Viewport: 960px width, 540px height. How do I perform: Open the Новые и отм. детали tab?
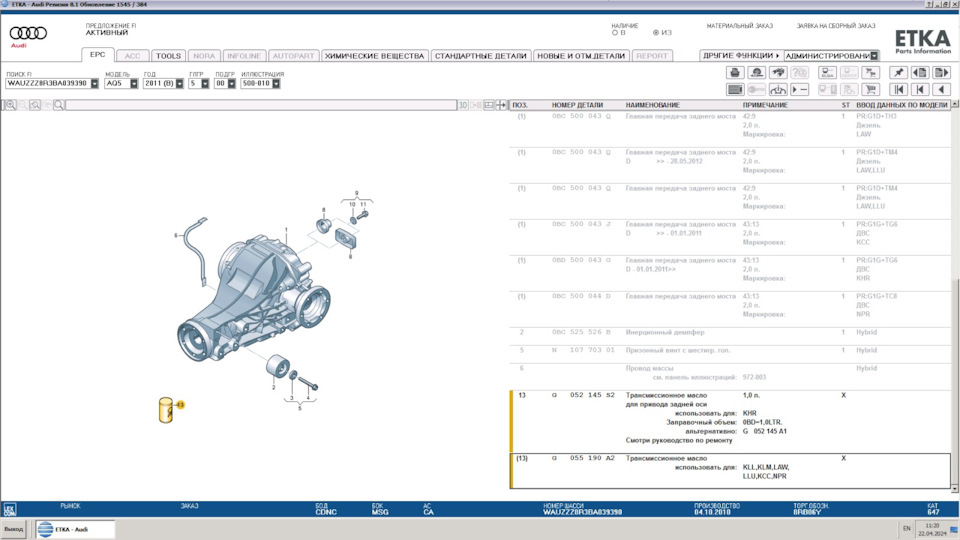581,56
